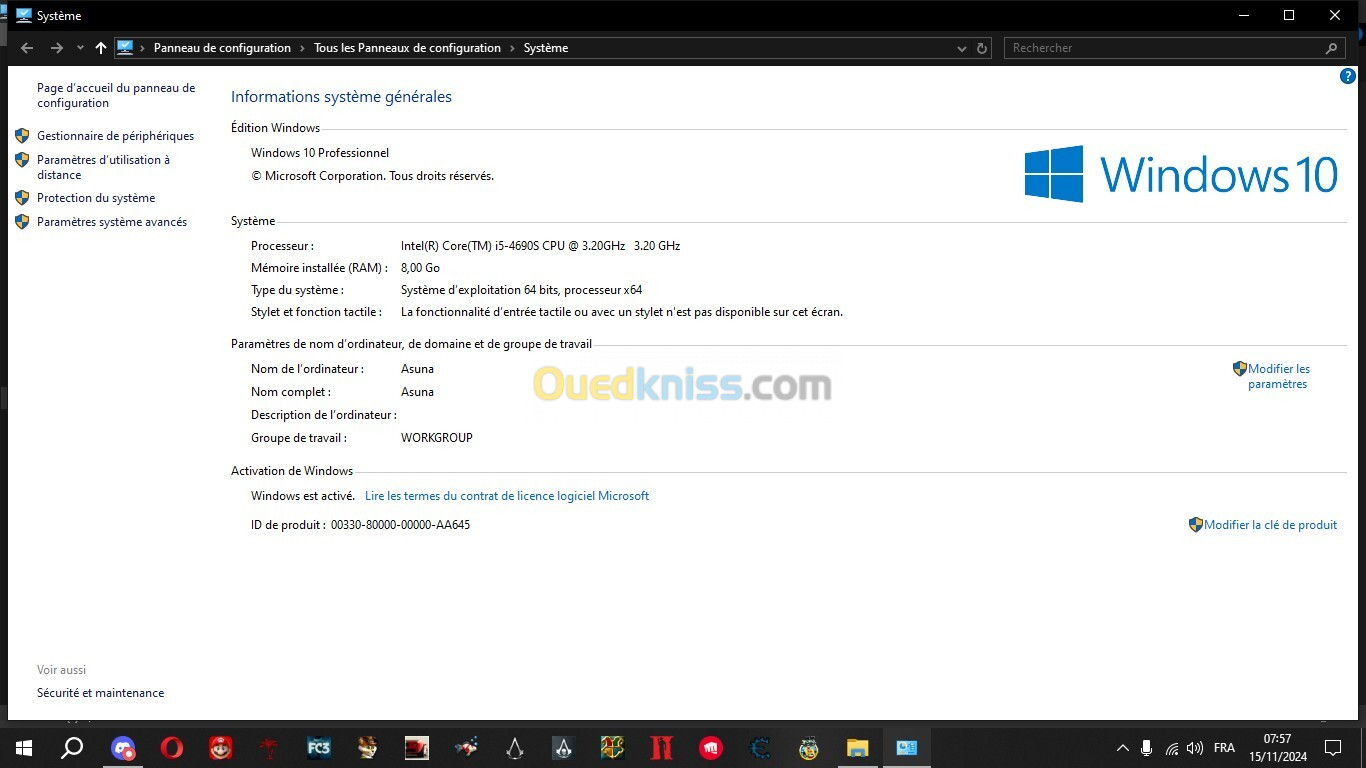Open the notification action center icon

pyautogui.click(x=1332, y=748)
